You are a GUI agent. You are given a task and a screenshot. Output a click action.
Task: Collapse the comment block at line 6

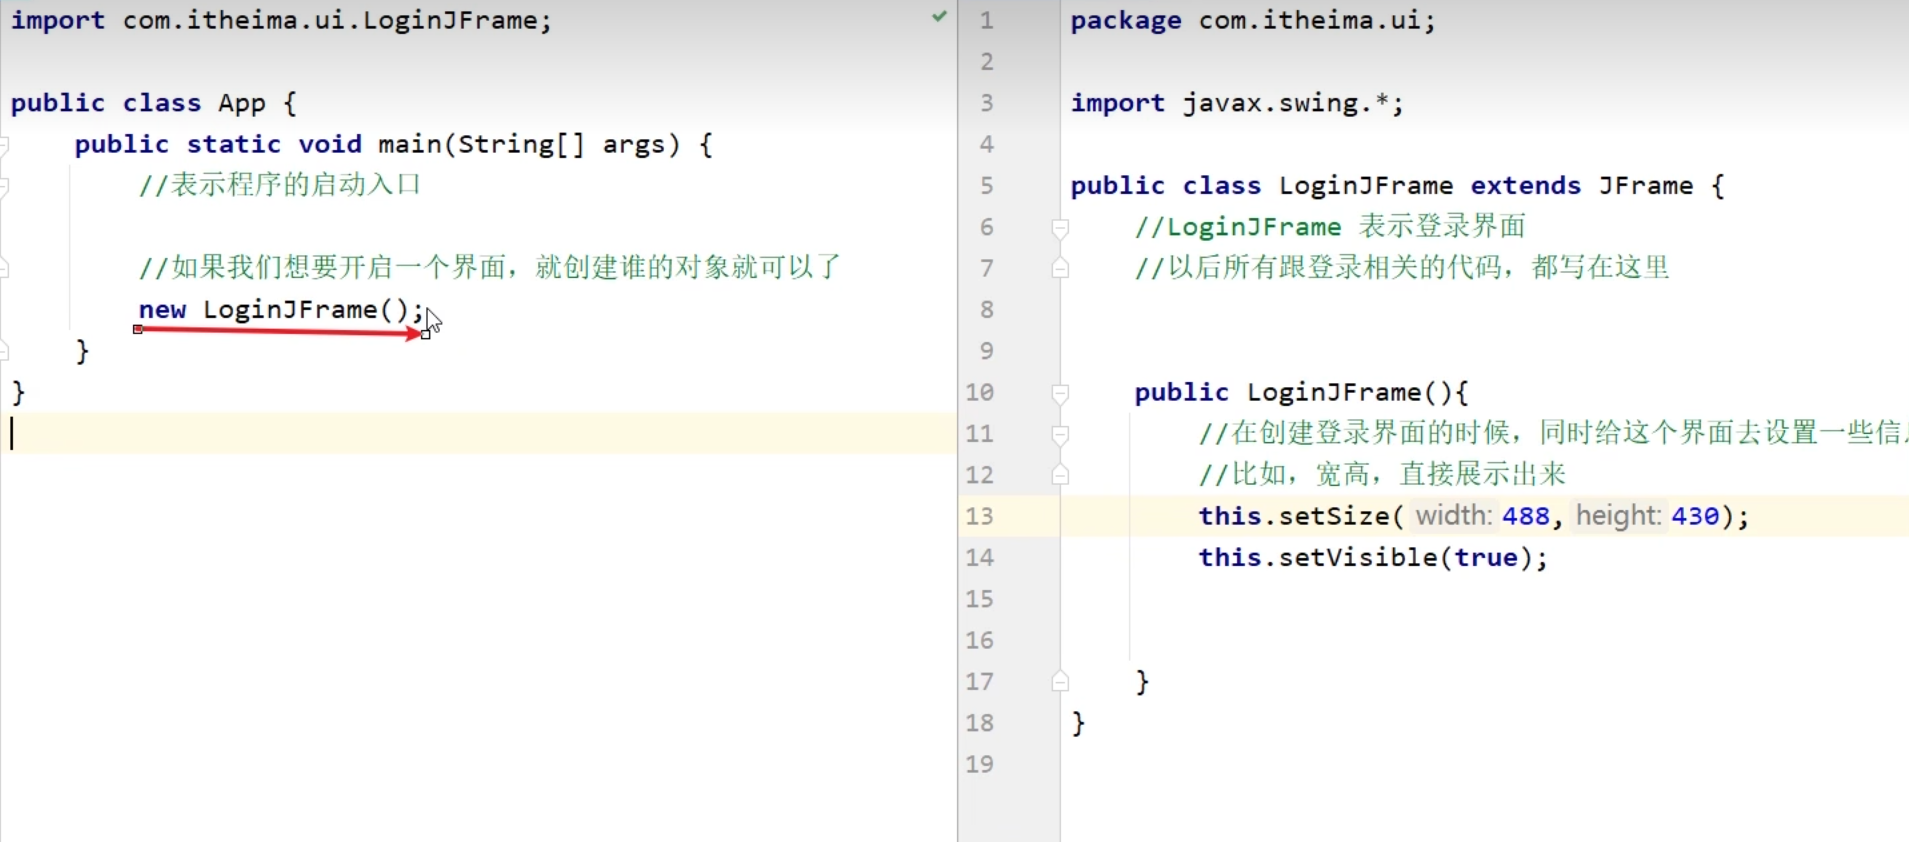pyautogui.click(x=1060, y=228)
